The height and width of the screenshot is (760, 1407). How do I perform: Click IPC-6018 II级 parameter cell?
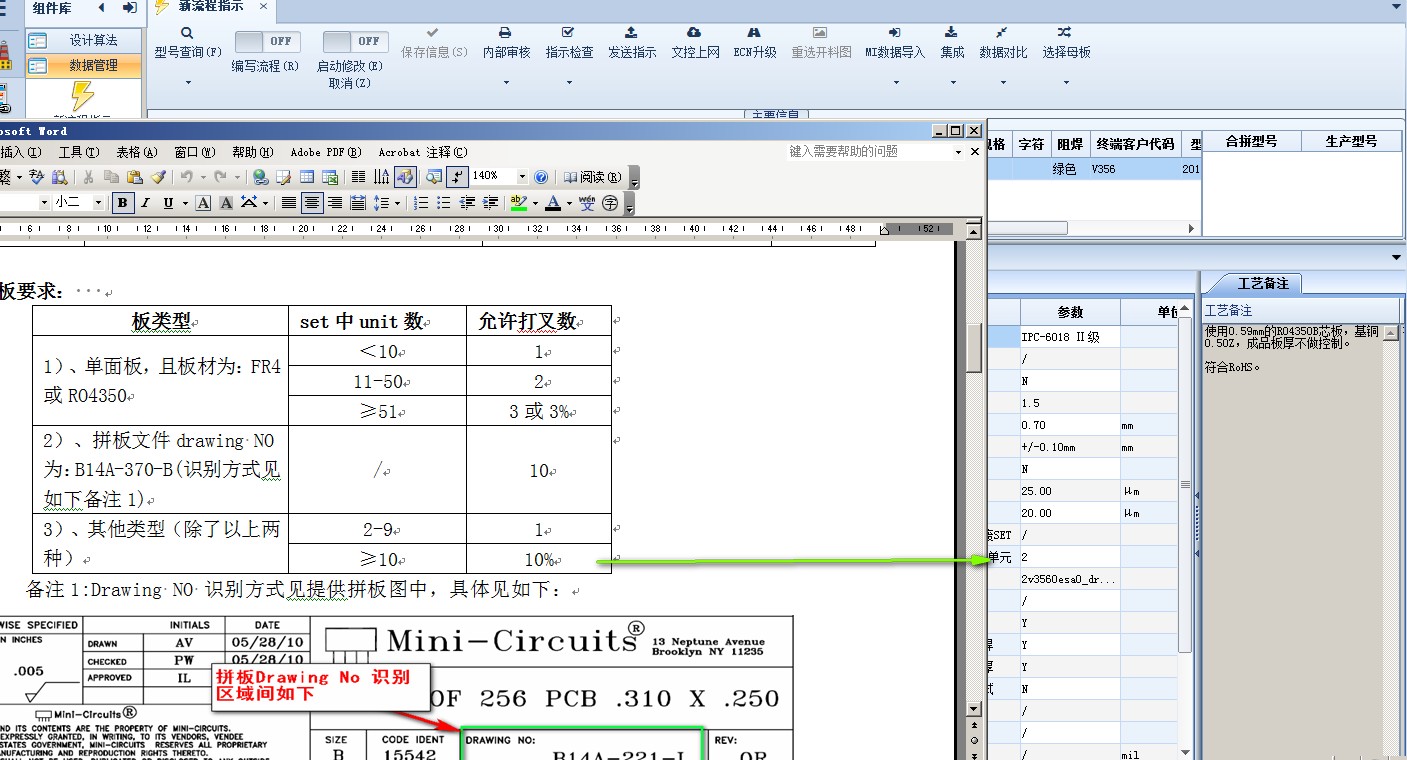1069,337
